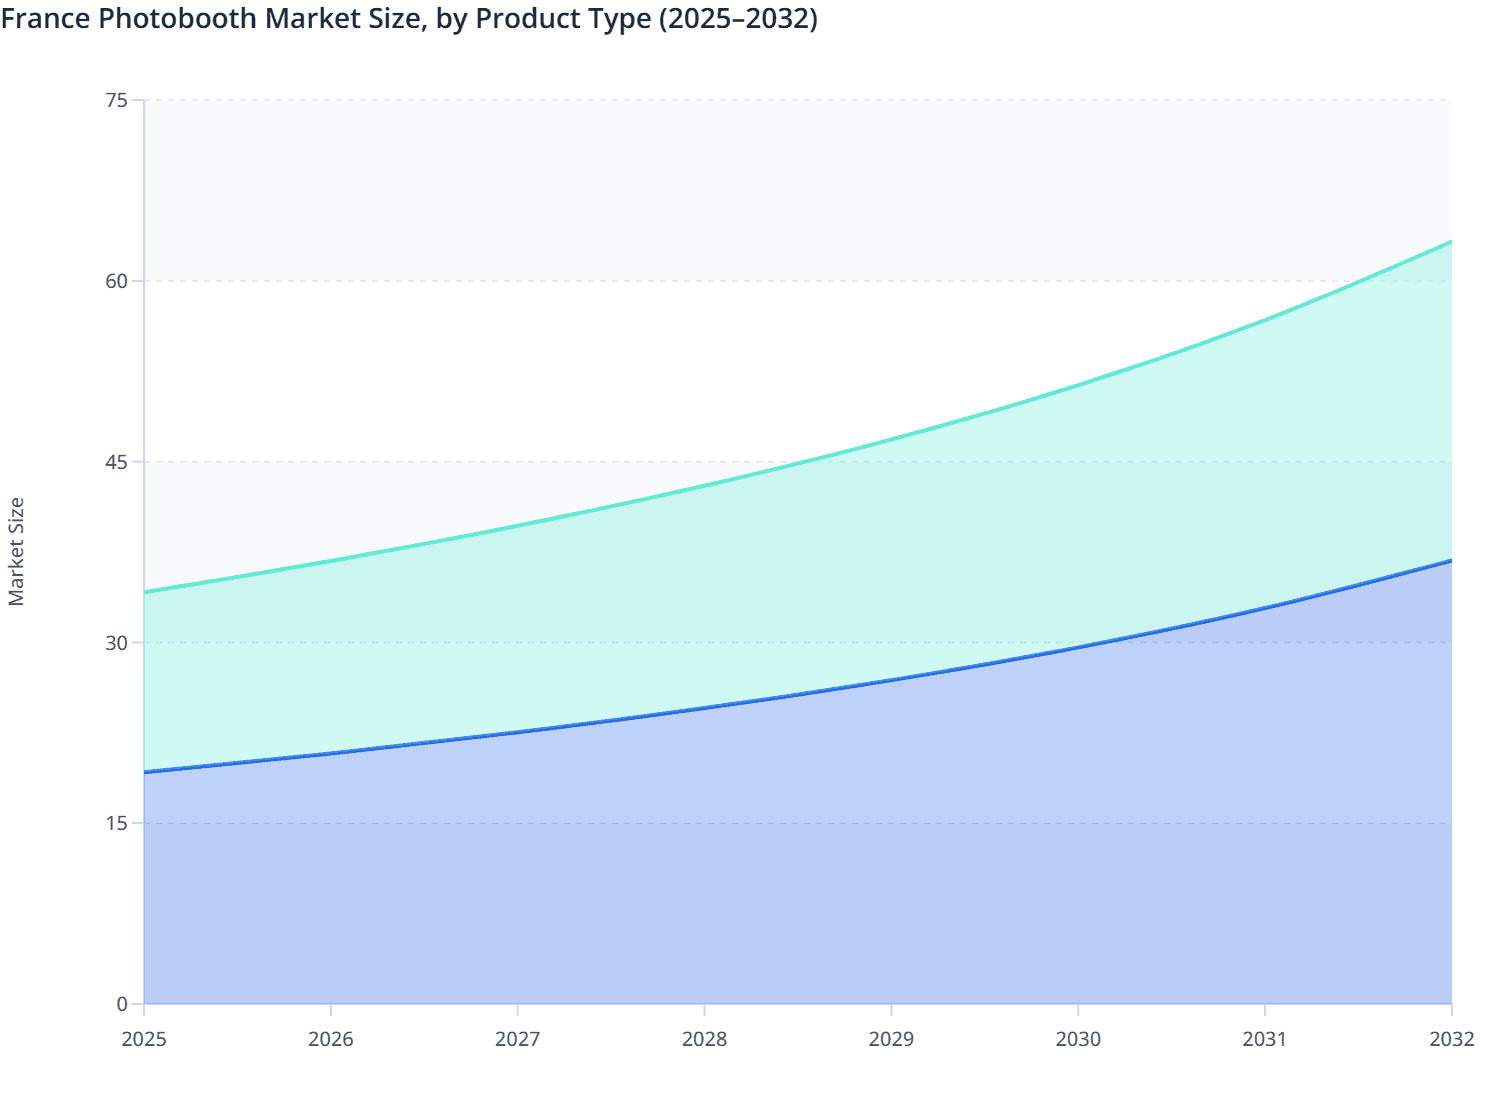Select the year 2031 axis label
Viewport: 1508px width, 1120px height.
pyautogui.click(x=1265, y=1040)
